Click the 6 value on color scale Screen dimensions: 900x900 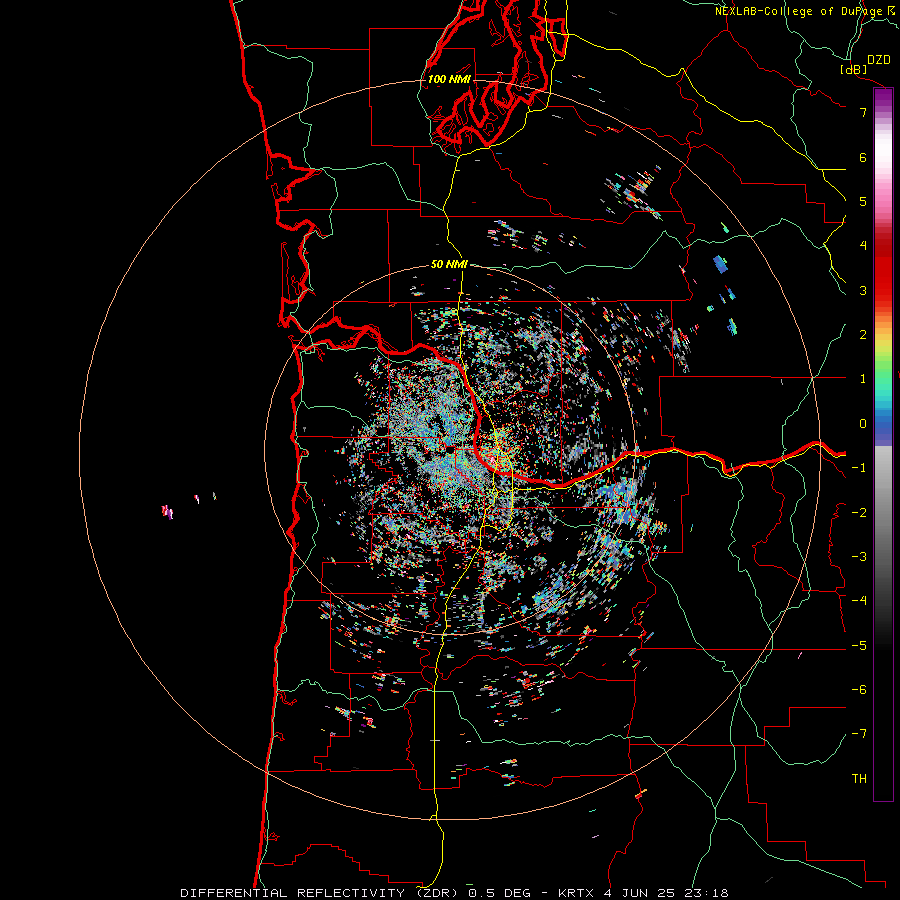863,157
